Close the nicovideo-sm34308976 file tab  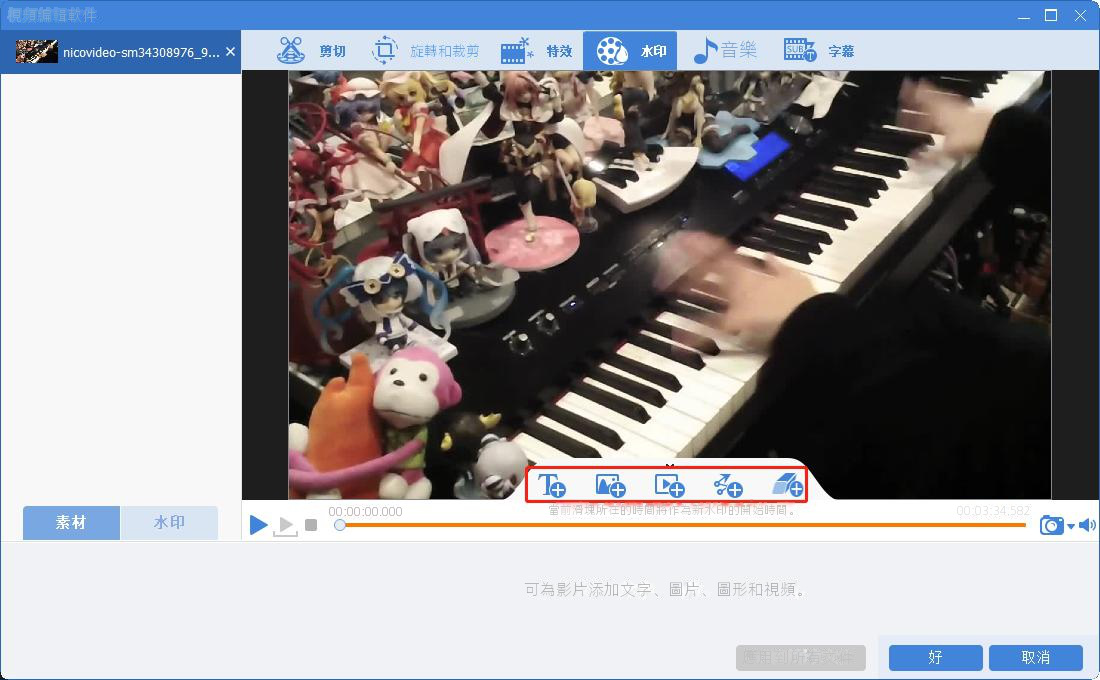(x=230, y=52)
